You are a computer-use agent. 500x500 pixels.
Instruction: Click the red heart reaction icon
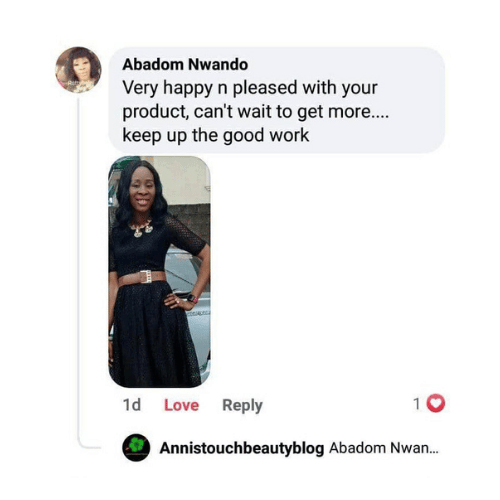pyautogui.click(x=436, y=403)
